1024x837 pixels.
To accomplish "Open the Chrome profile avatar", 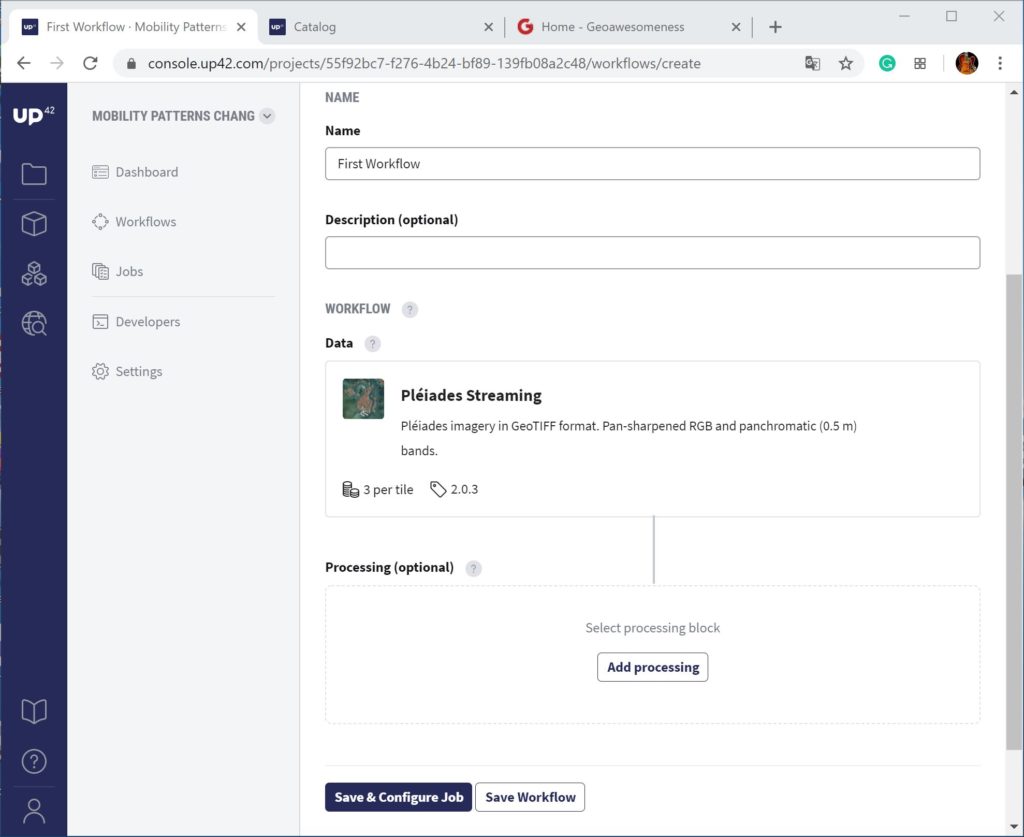I will click(967, 63).
